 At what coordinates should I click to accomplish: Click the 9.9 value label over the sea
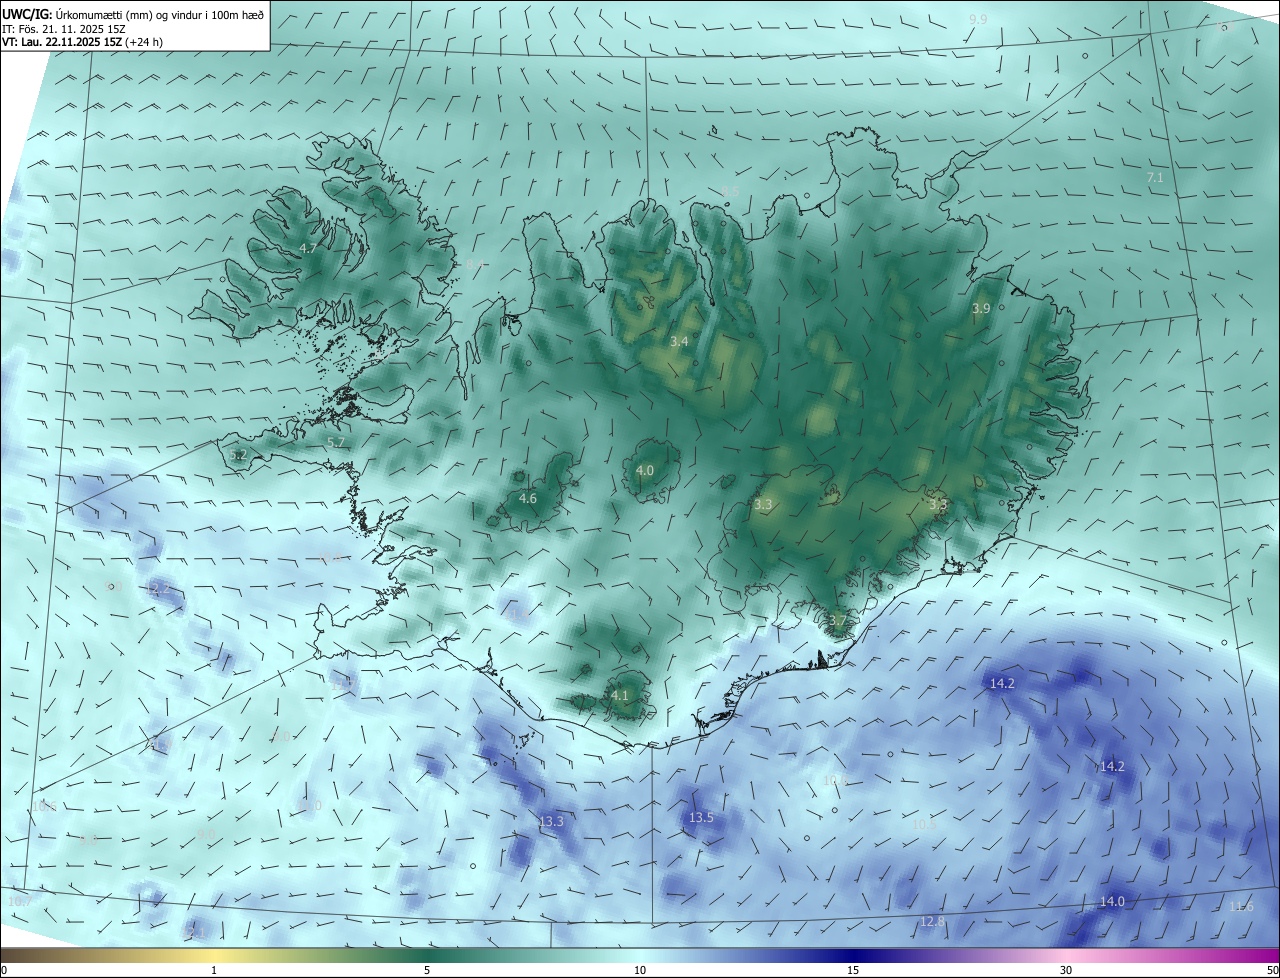pyautogui.click(x=978, y=20)
